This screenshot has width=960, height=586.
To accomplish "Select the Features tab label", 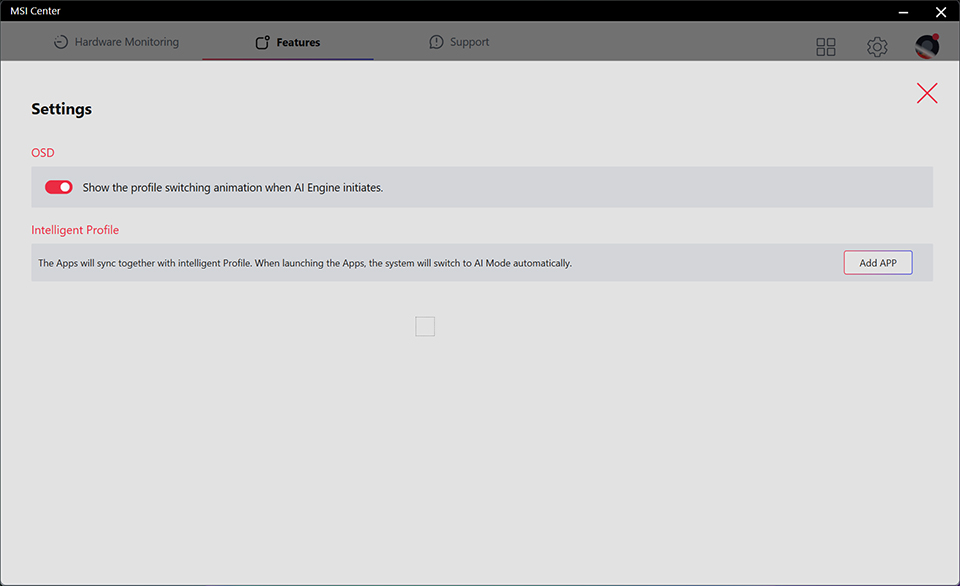I will 298,43.
